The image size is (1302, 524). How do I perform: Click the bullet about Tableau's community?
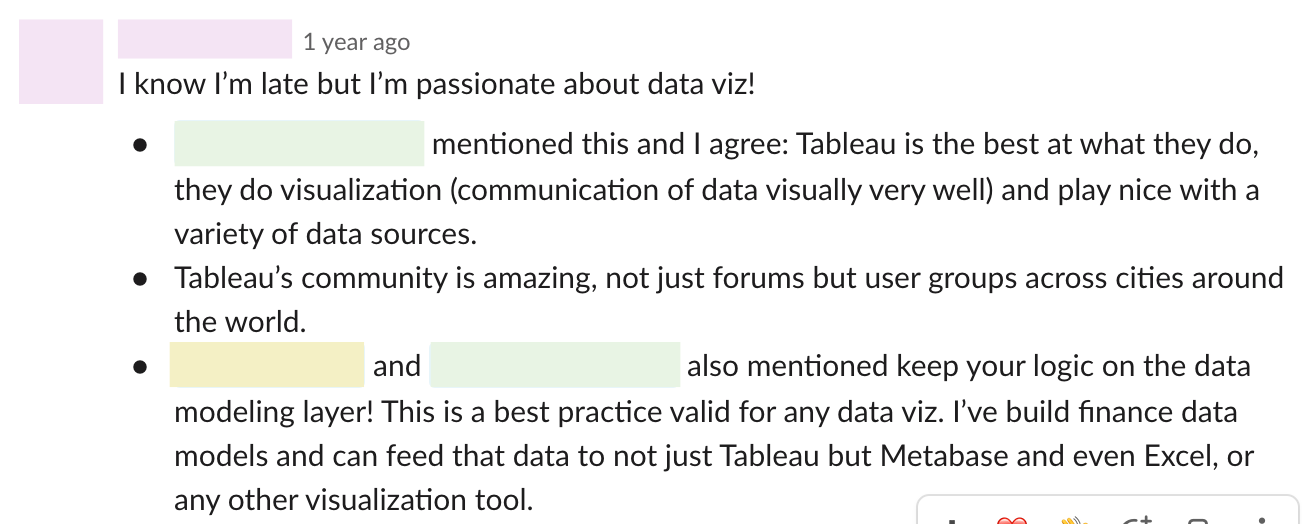pos(728,299)
